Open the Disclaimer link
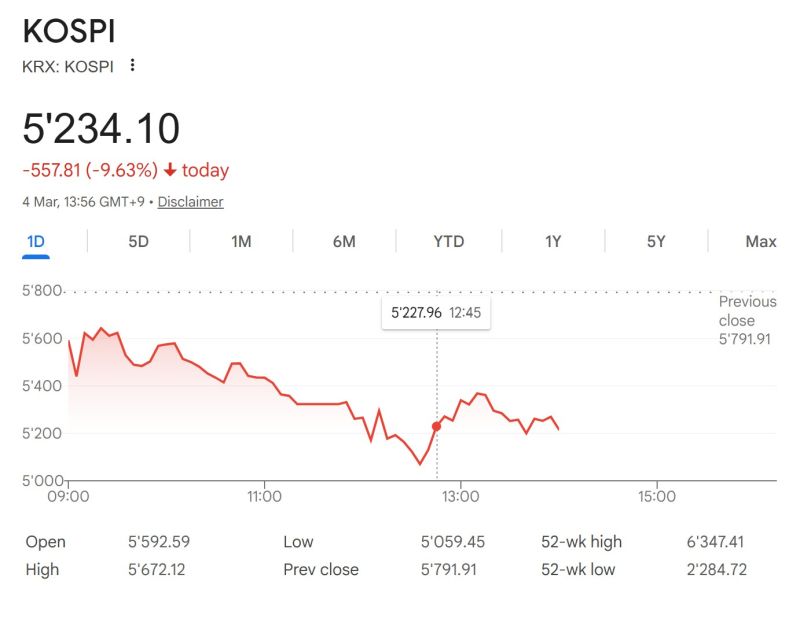This screenshot has height=626, width=800. click(189, 202)
